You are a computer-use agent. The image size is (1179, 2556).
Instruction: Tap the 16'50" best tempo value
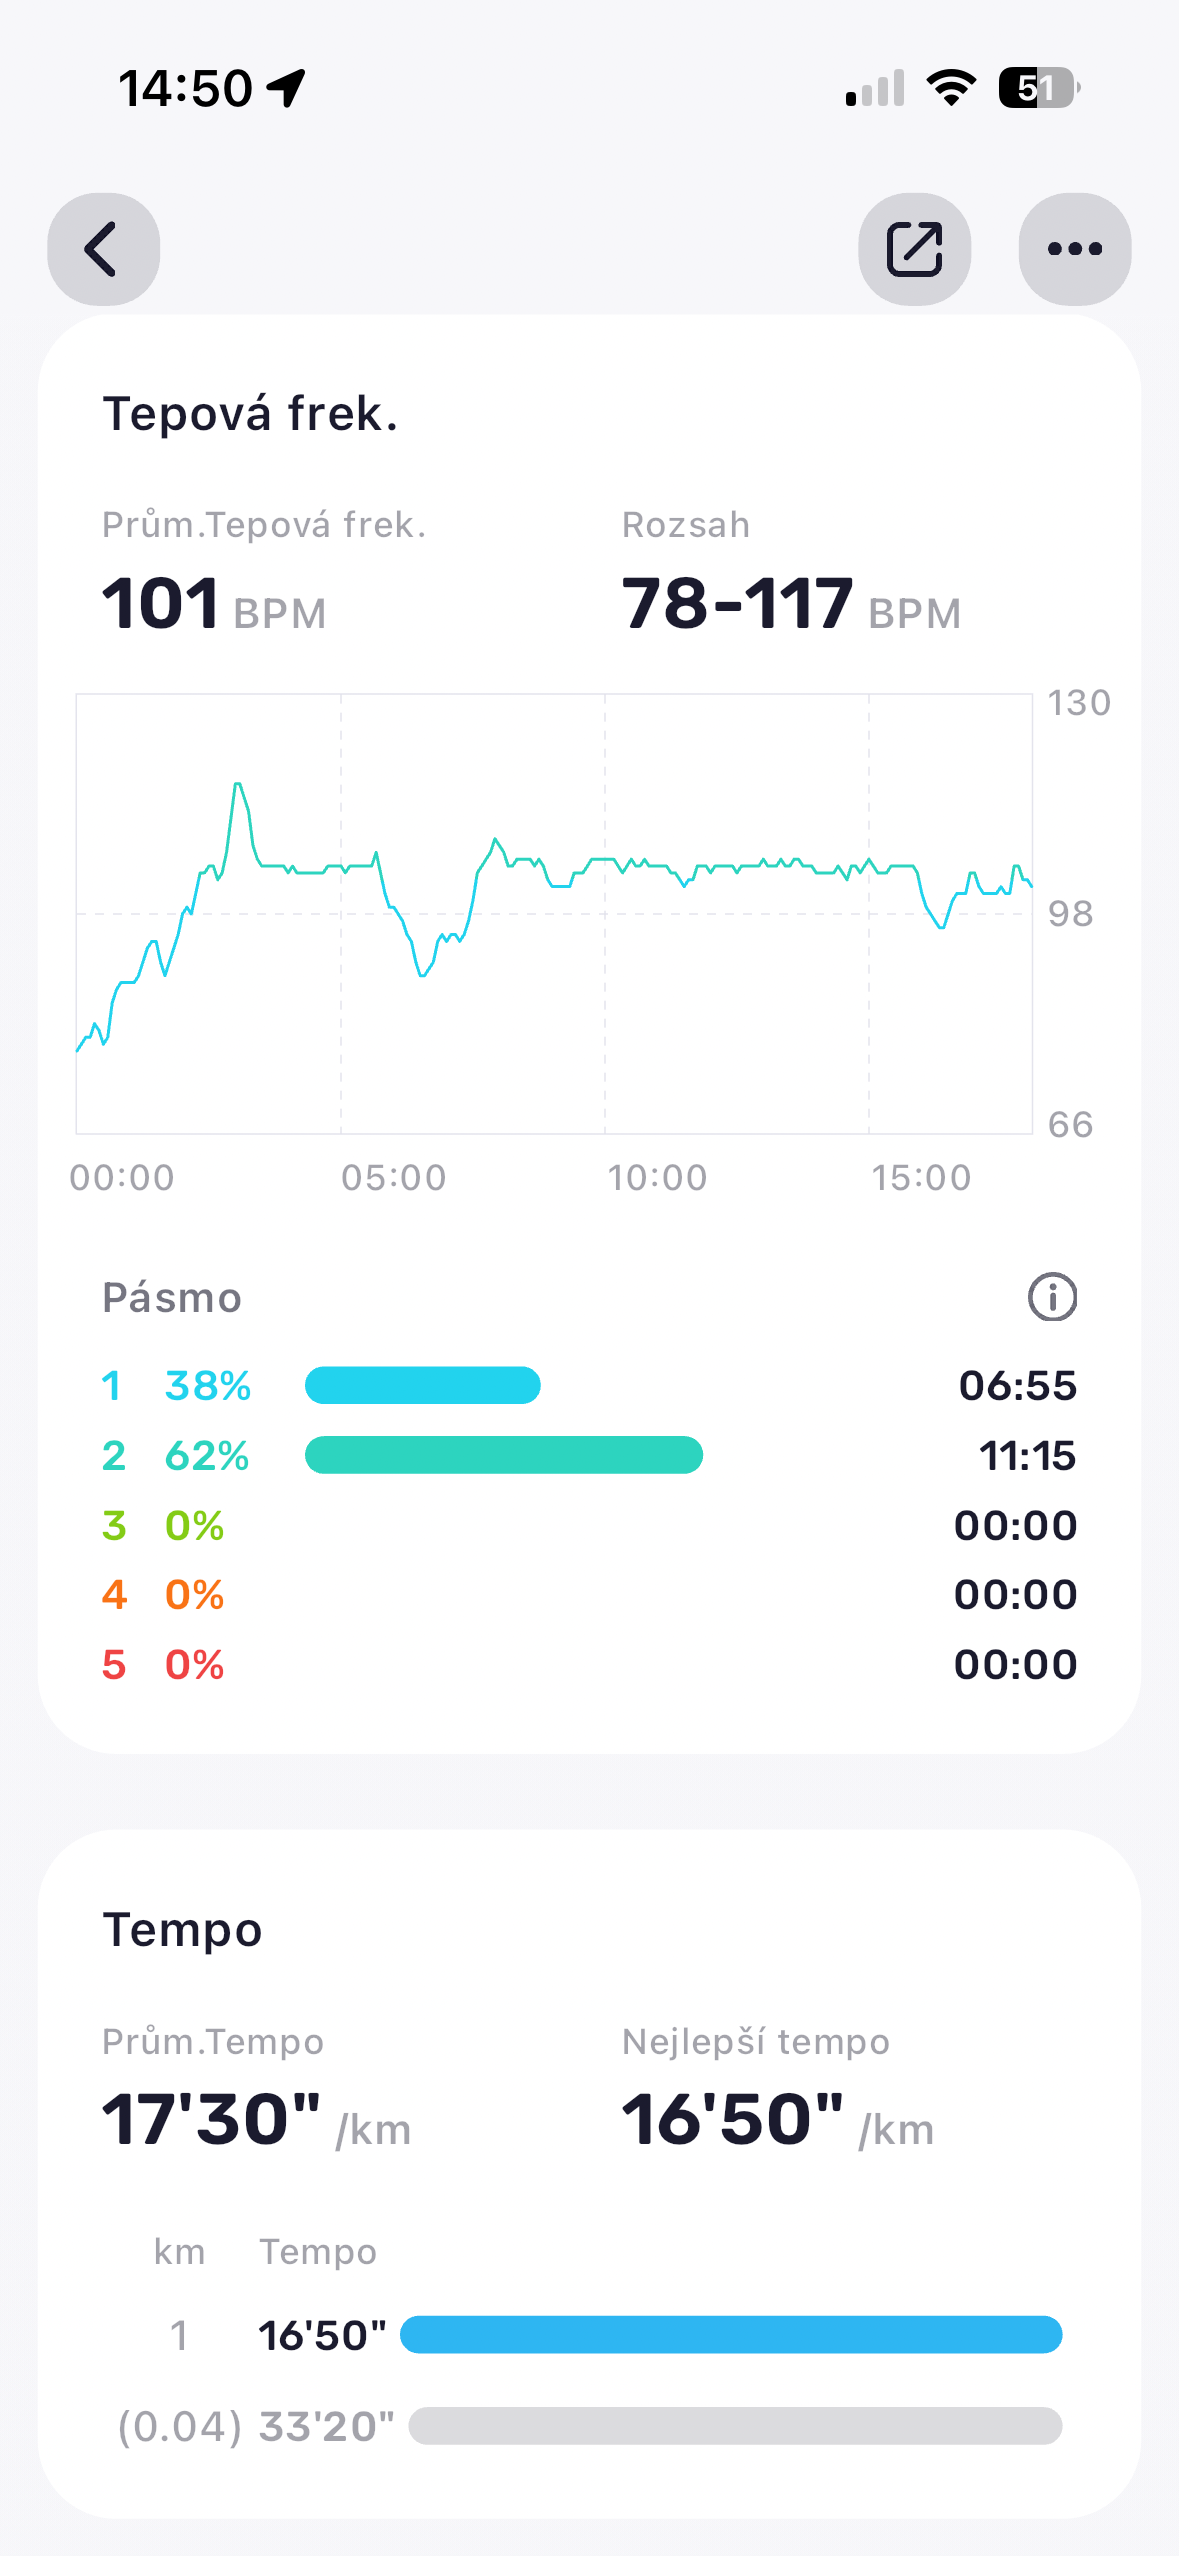coord(733,2120)
